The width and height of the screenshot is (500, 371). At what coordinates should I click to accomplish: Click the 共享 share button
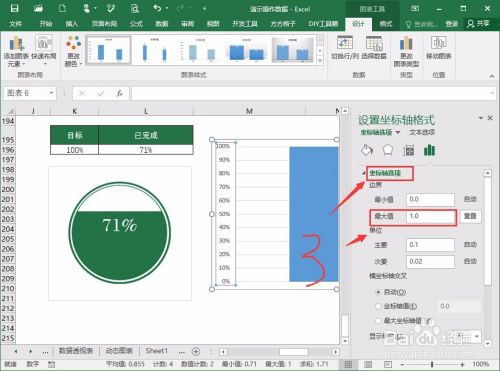[478, 24]
